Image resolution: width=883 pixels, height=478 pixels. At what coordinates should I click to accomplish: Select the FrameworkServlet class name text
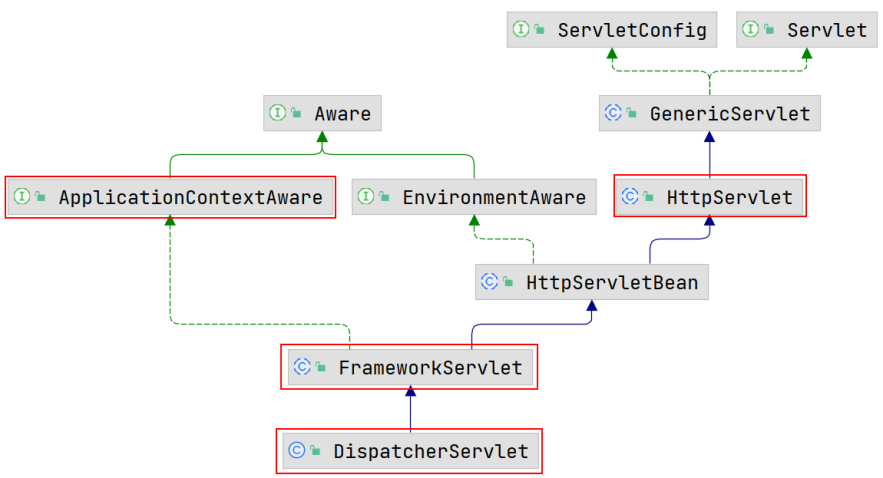tap(430, 367)
